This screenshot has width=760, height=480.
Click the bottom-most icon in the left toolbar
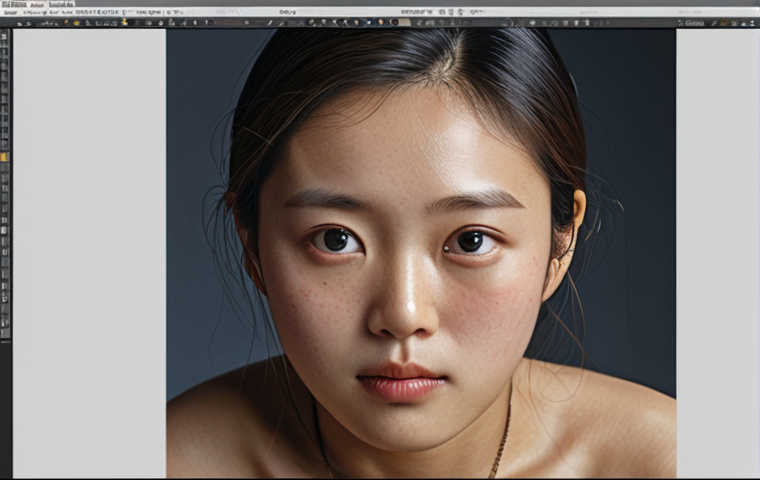tap(4, 334)
